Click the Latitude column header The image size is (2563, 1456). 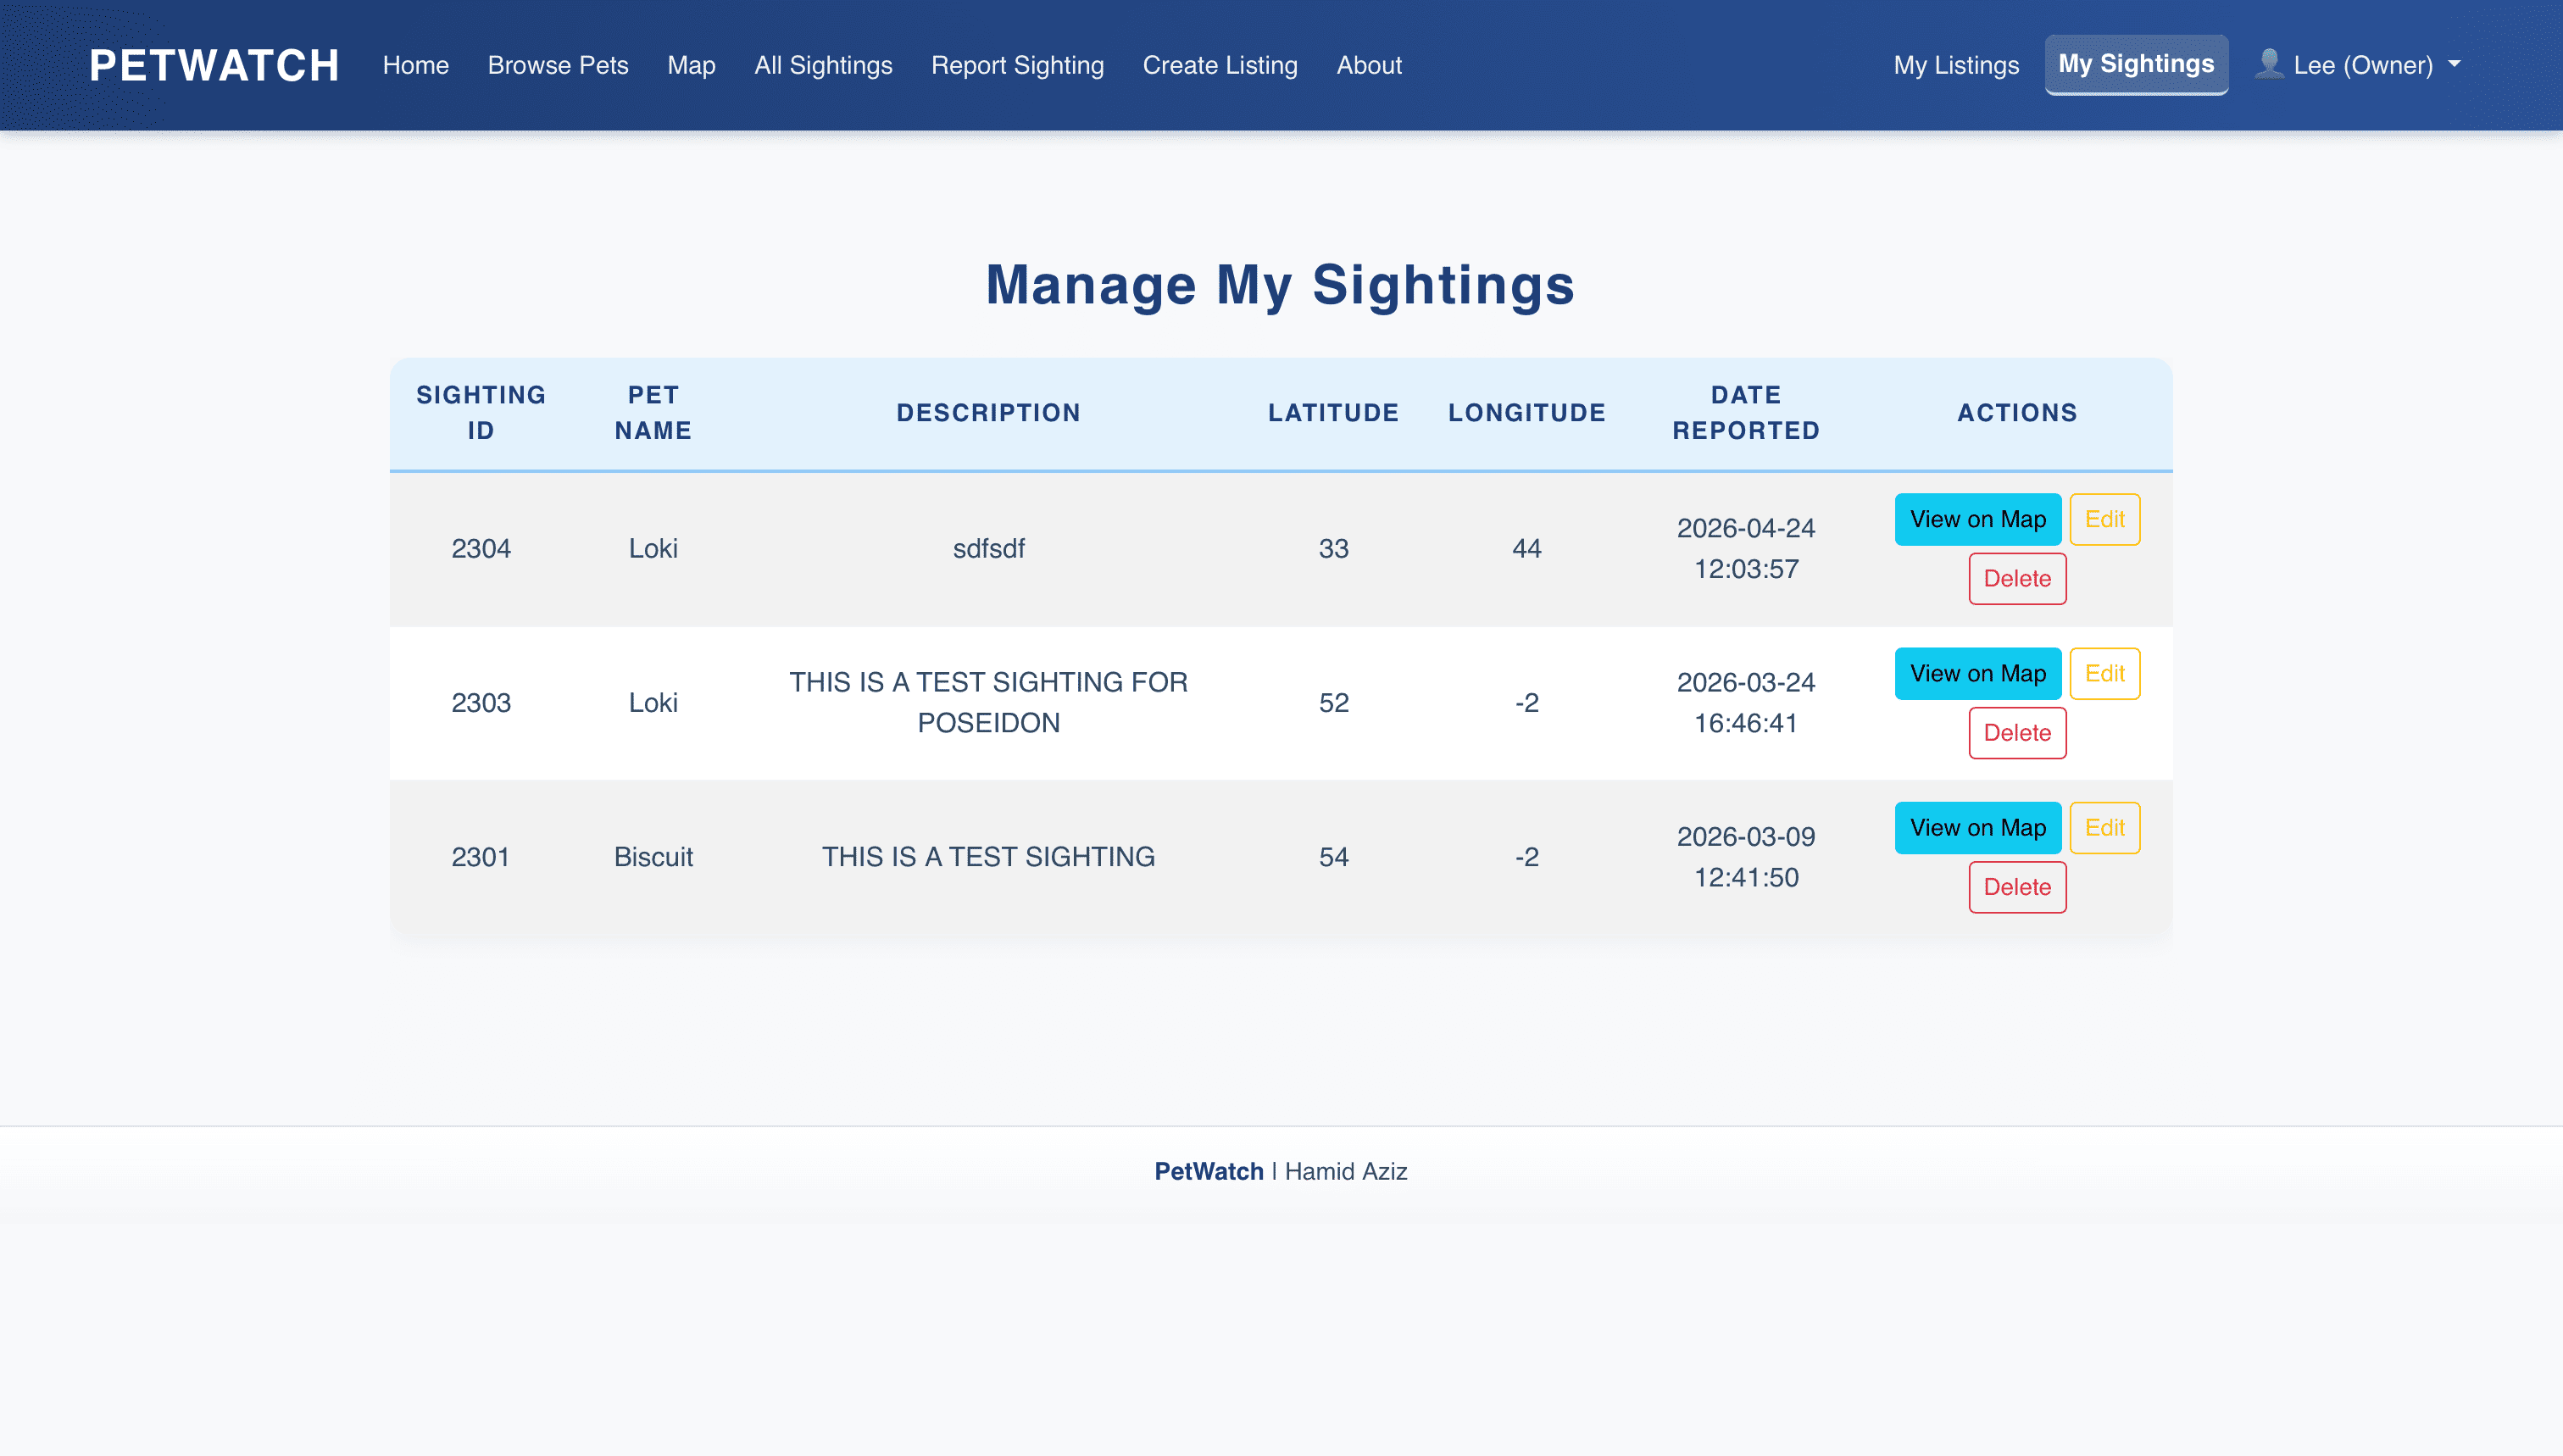pos(1333,412)
